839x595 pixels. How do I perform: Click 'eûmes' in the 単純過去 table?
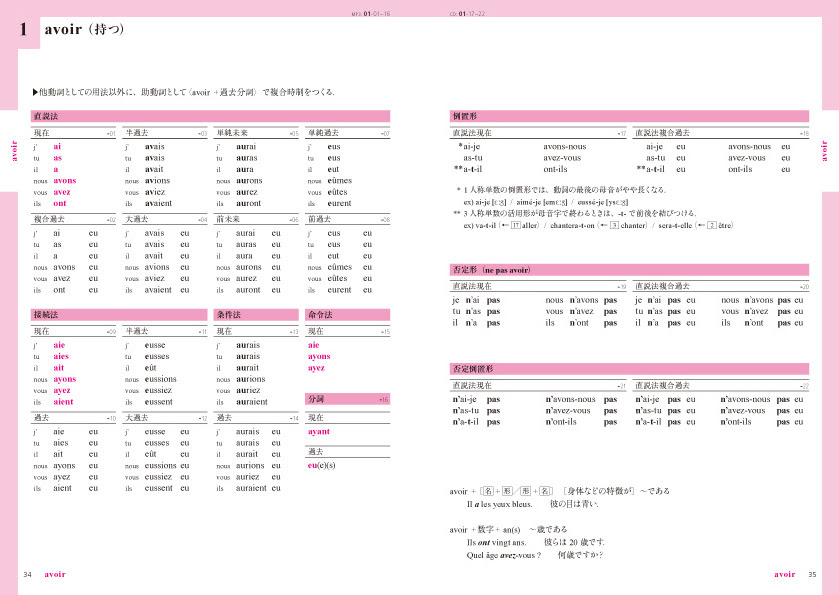tap(340, 181)
